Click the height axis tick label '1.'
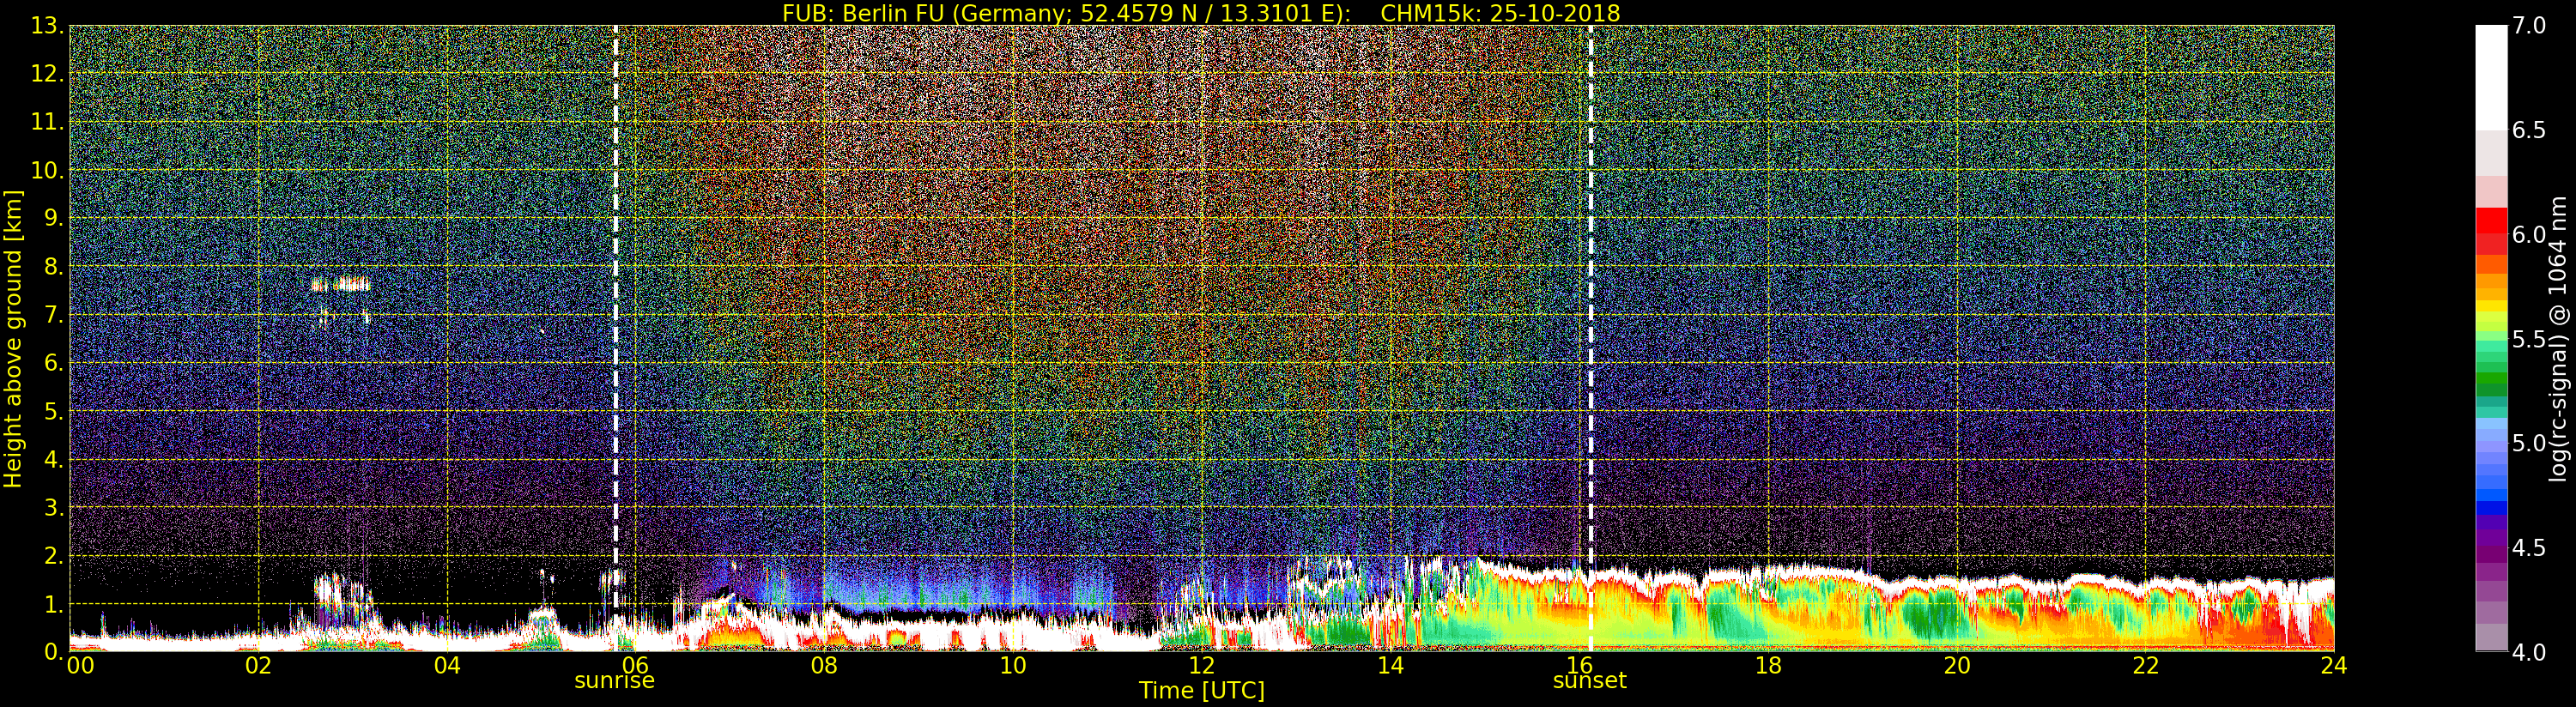Image resolution: width=2576 pixels, height=707 pixels. click(x=54, y=604)
